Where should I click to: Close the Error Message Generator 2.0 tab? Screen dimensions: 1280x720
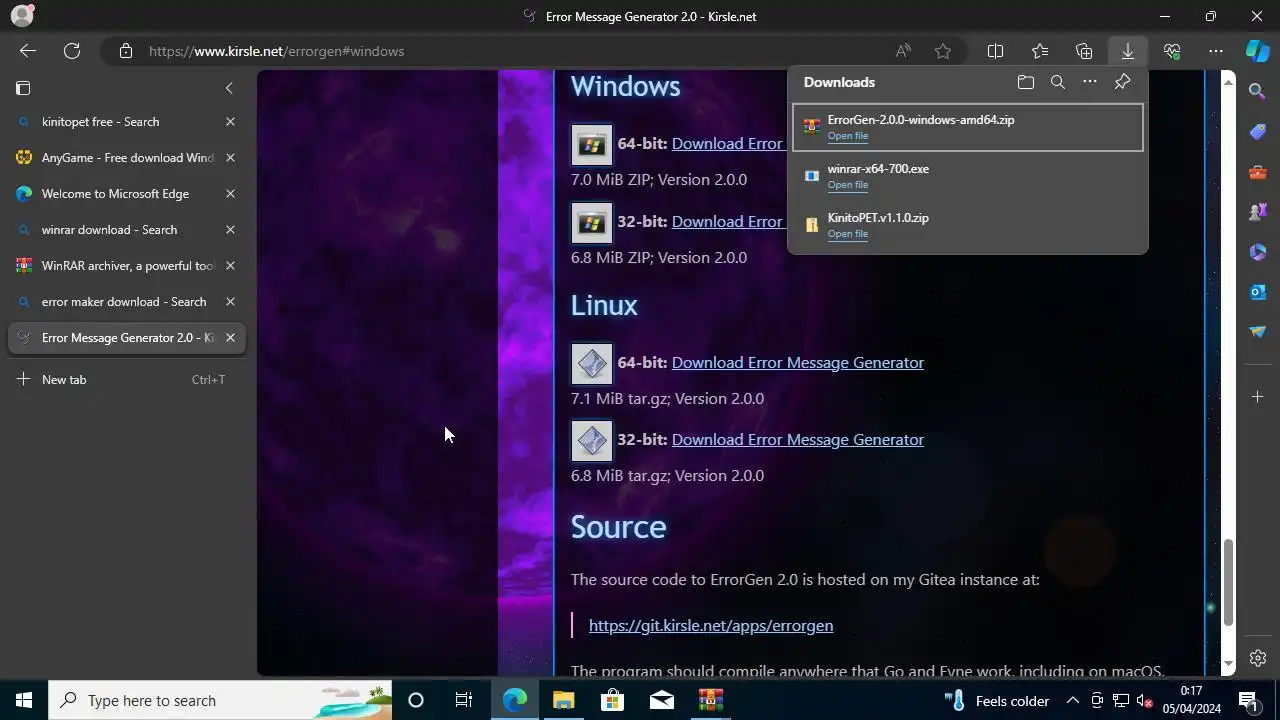230,338
